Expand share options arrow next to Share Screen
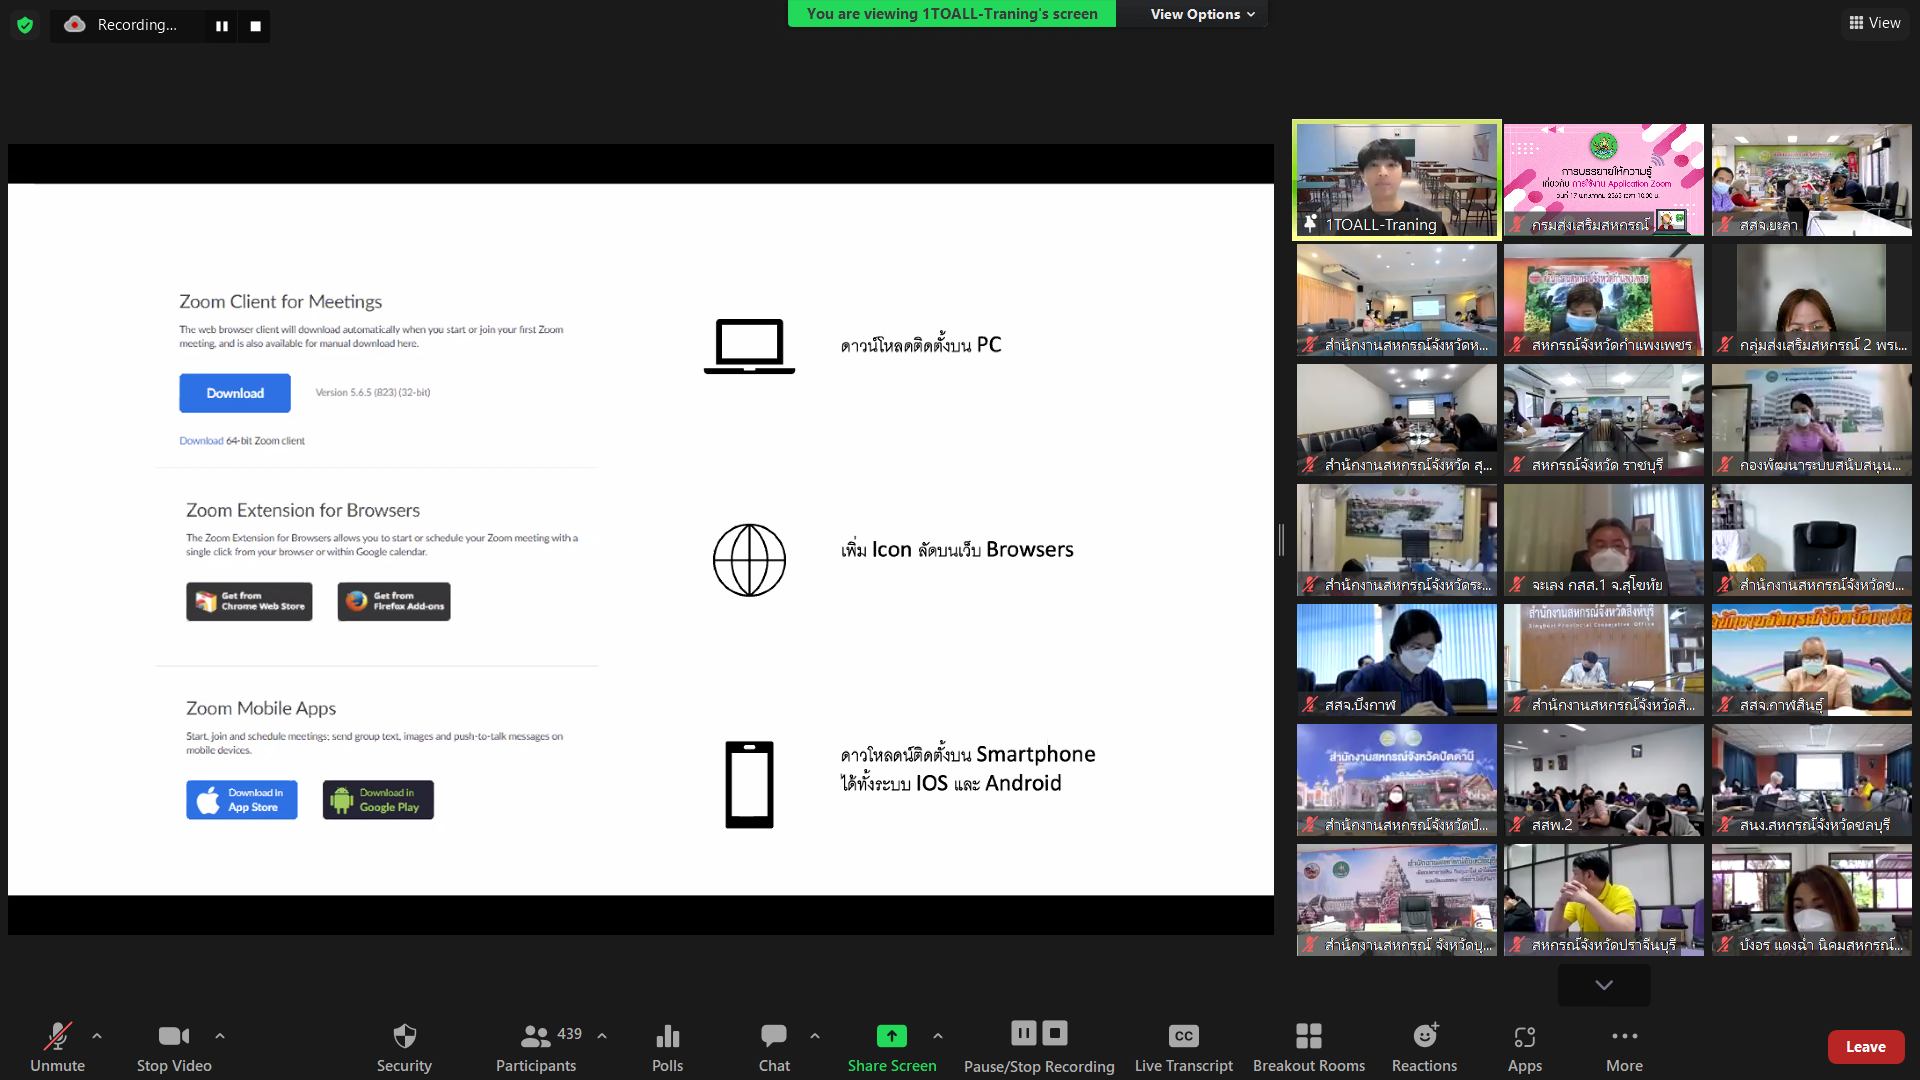Screen dimensions: 1920x1080 pos(938,1036)
